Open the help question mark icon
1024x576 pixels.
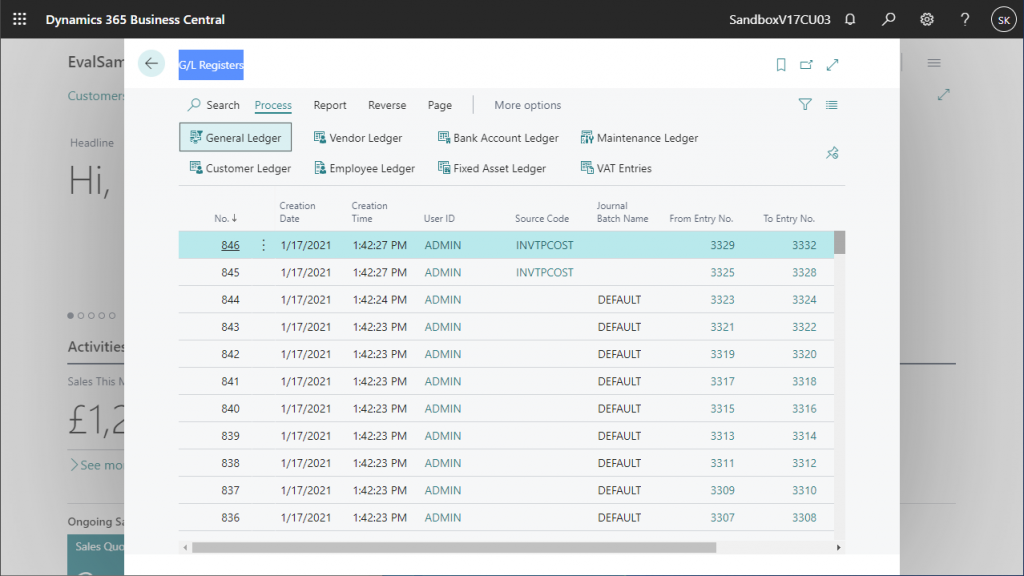(965, 19)
